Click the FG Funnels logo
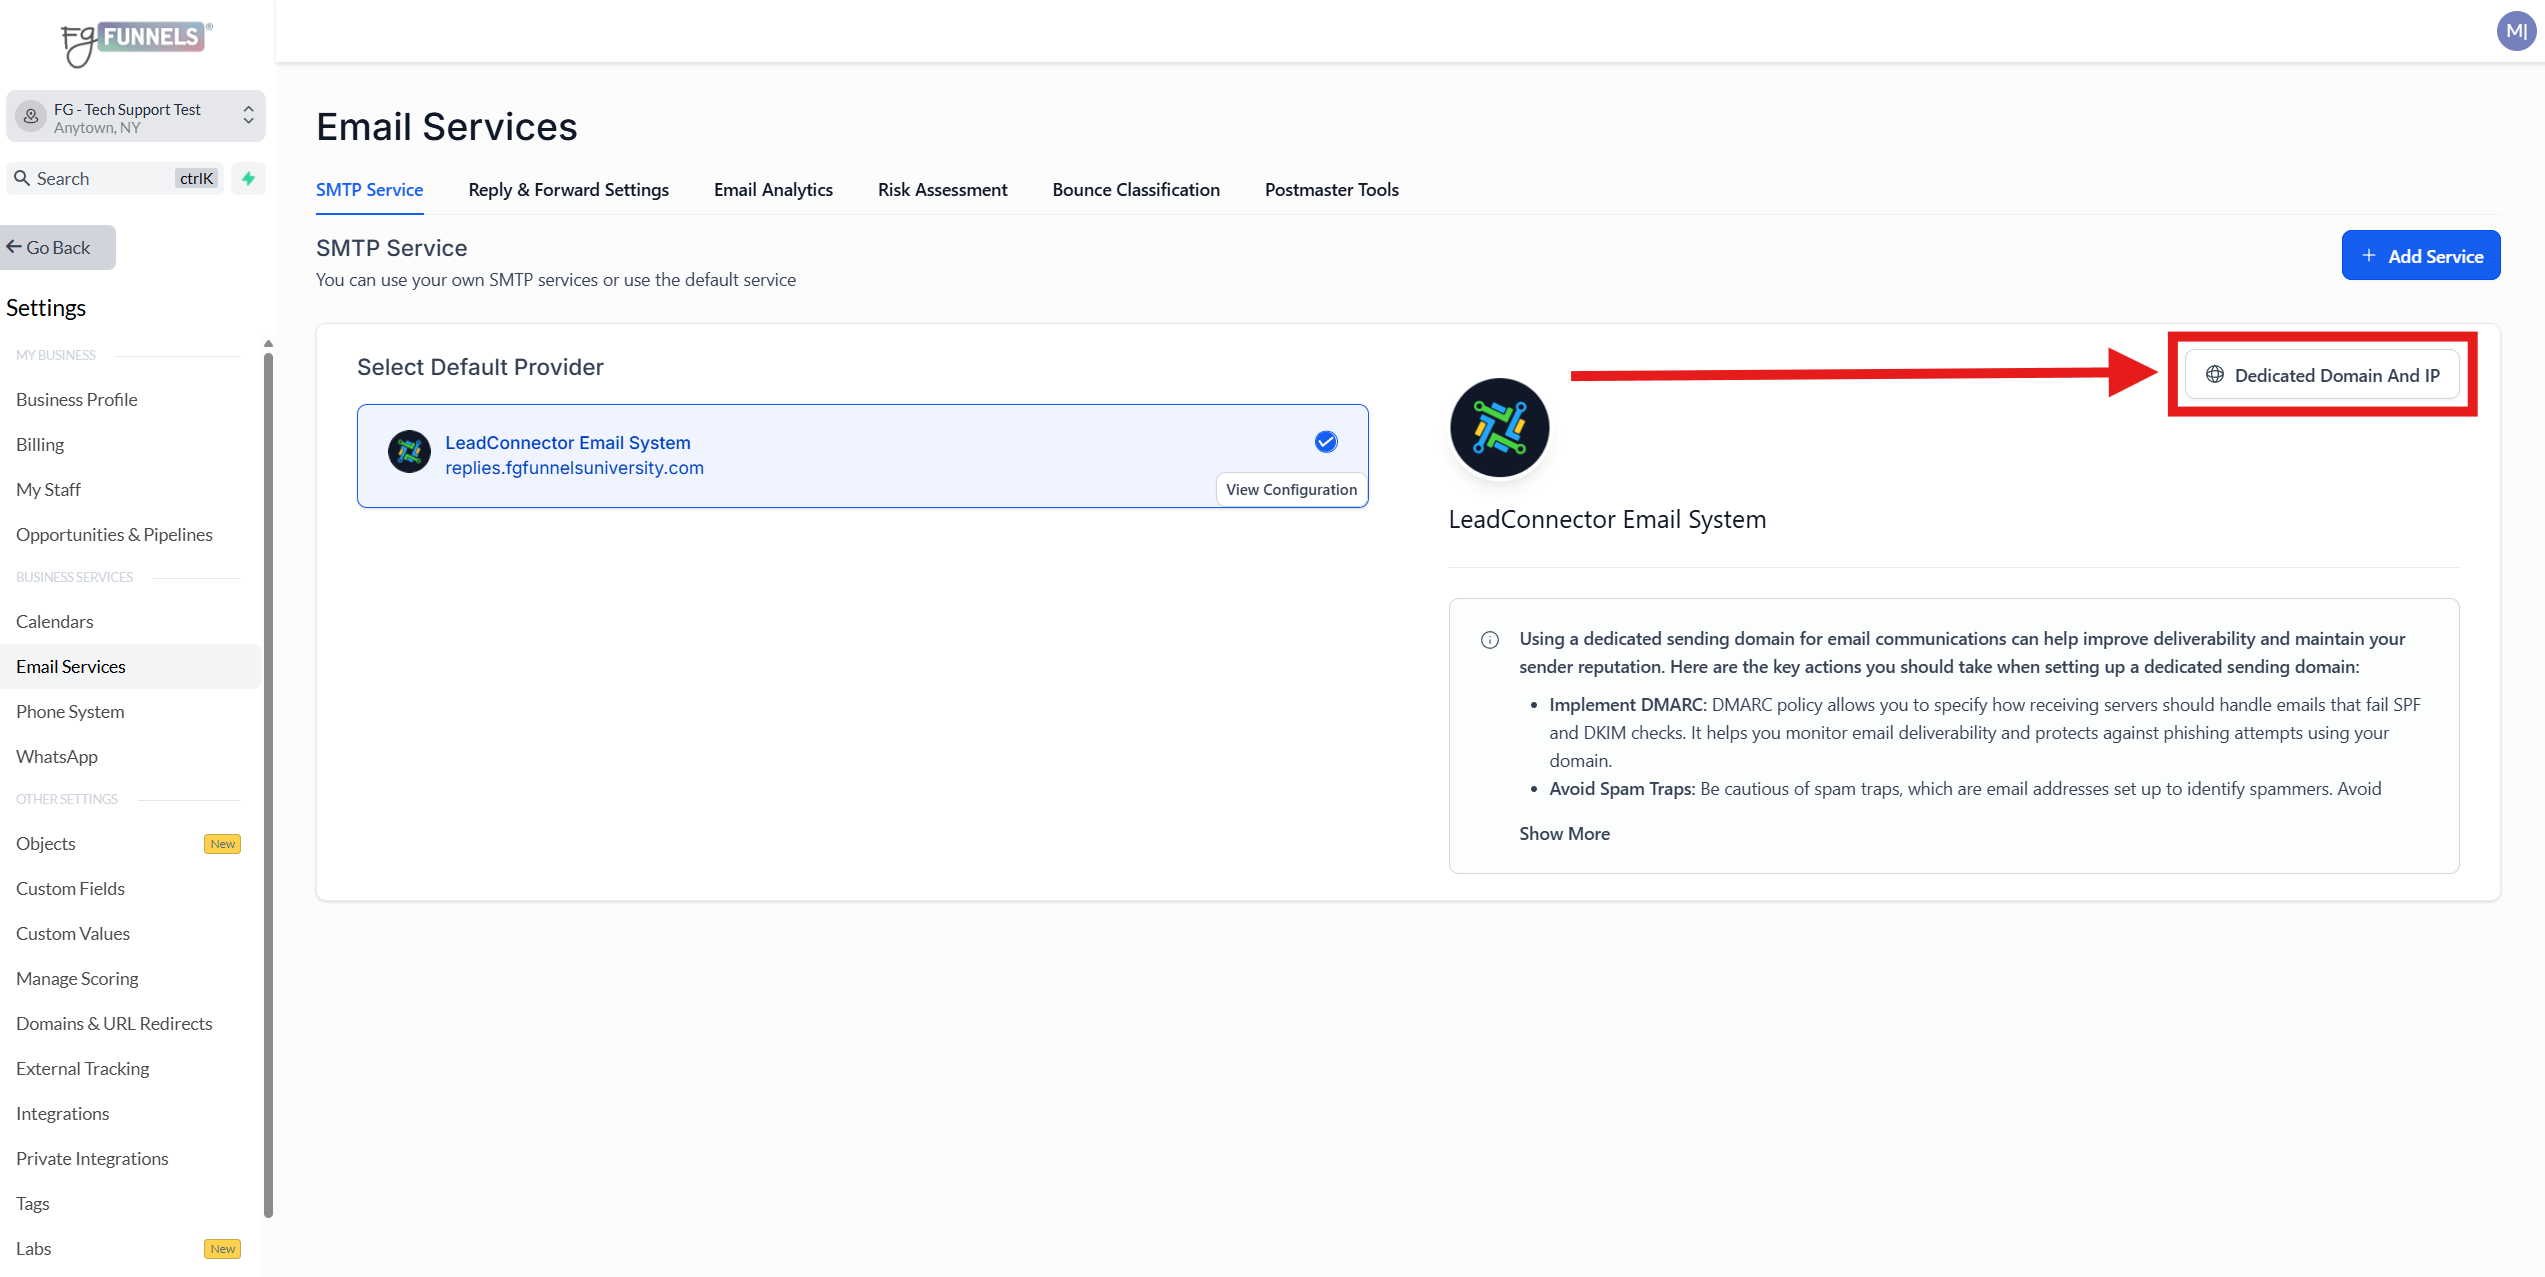This screenshot has width=2545, height=1277. click(x=135, y=42)
